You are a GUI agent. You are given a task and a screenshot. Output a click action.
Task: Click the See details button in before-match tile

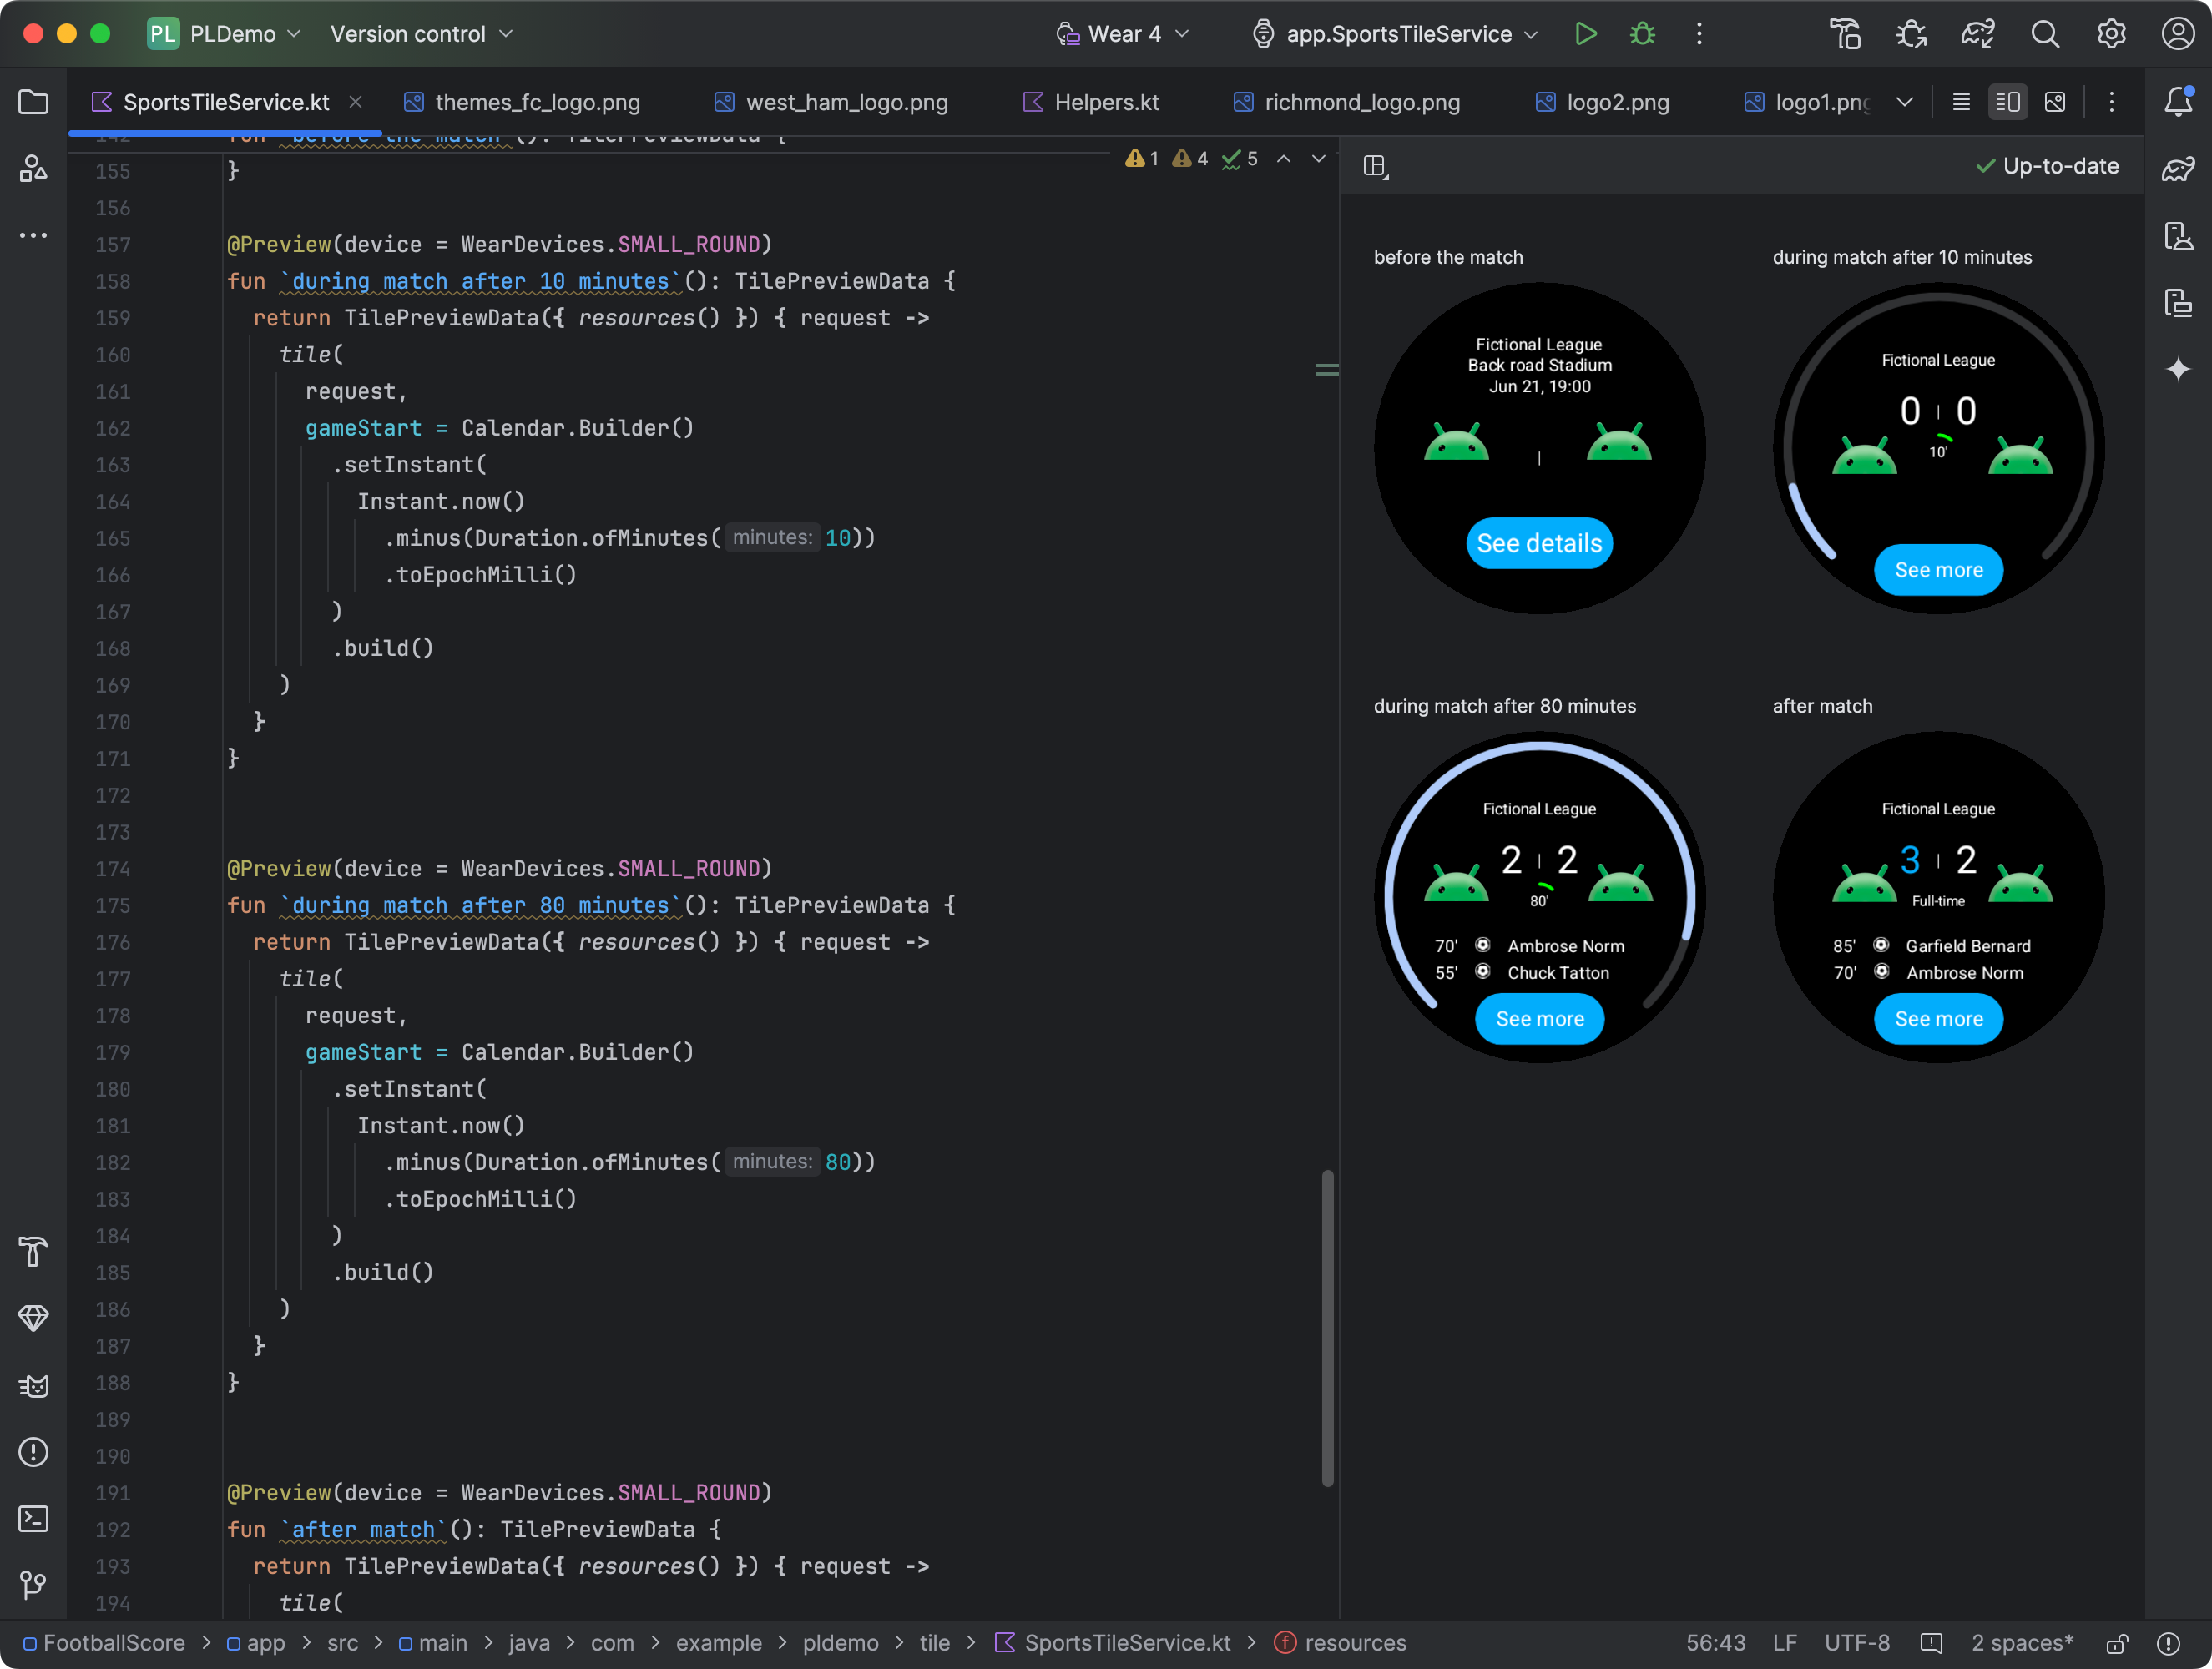[x=1538, y=542]
